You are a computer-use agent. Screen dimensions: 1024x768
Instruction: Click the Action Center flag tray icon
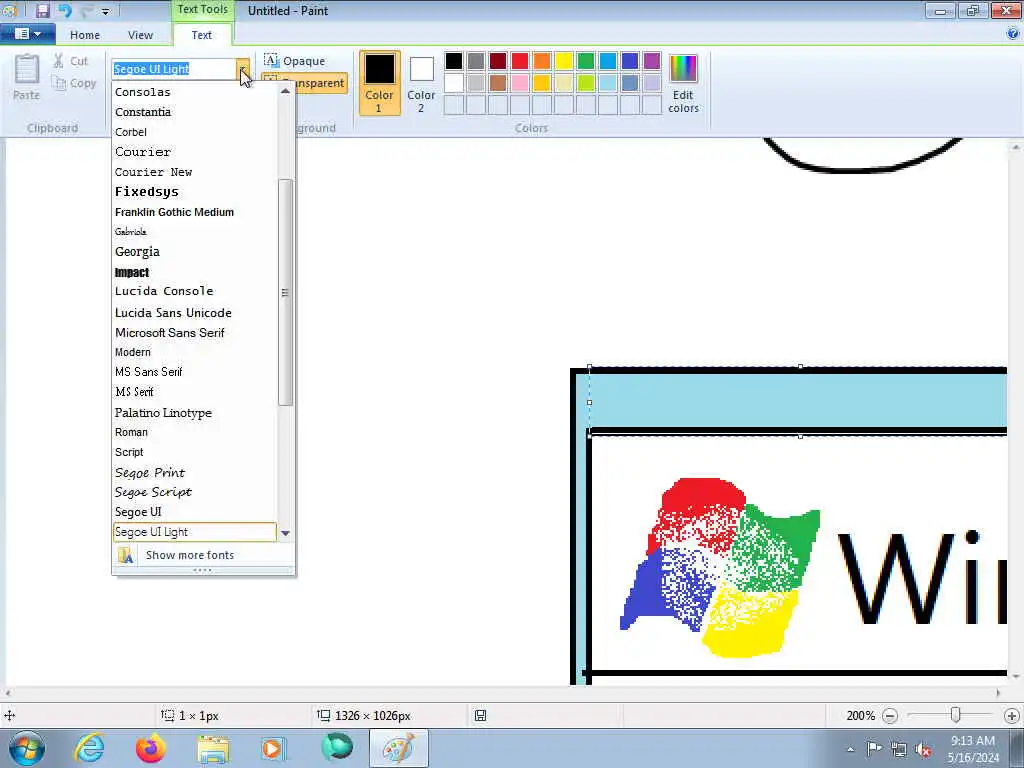(x=873, y=748)
